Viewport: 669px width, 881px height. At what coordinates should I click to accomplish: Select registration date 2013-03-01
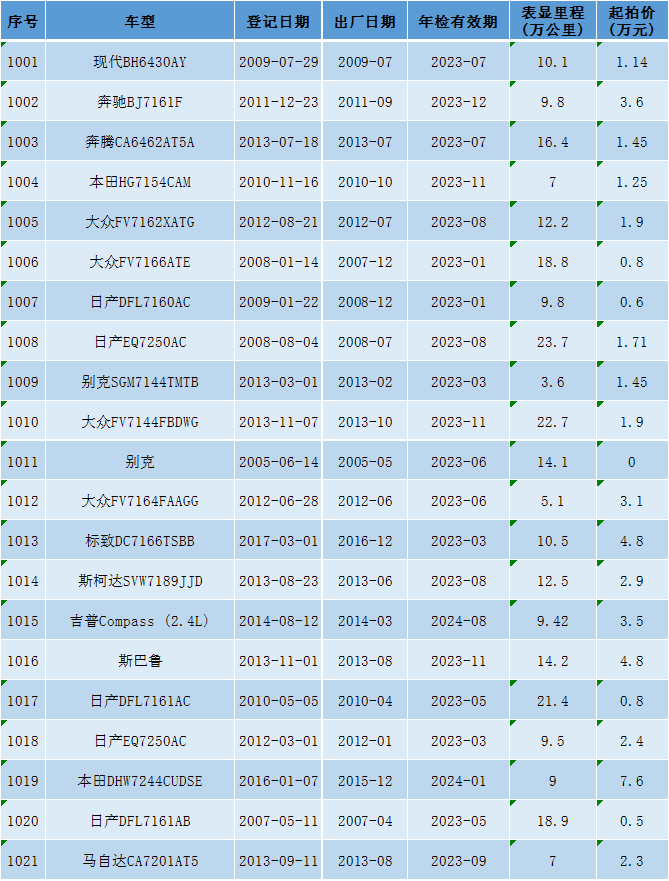278,380
